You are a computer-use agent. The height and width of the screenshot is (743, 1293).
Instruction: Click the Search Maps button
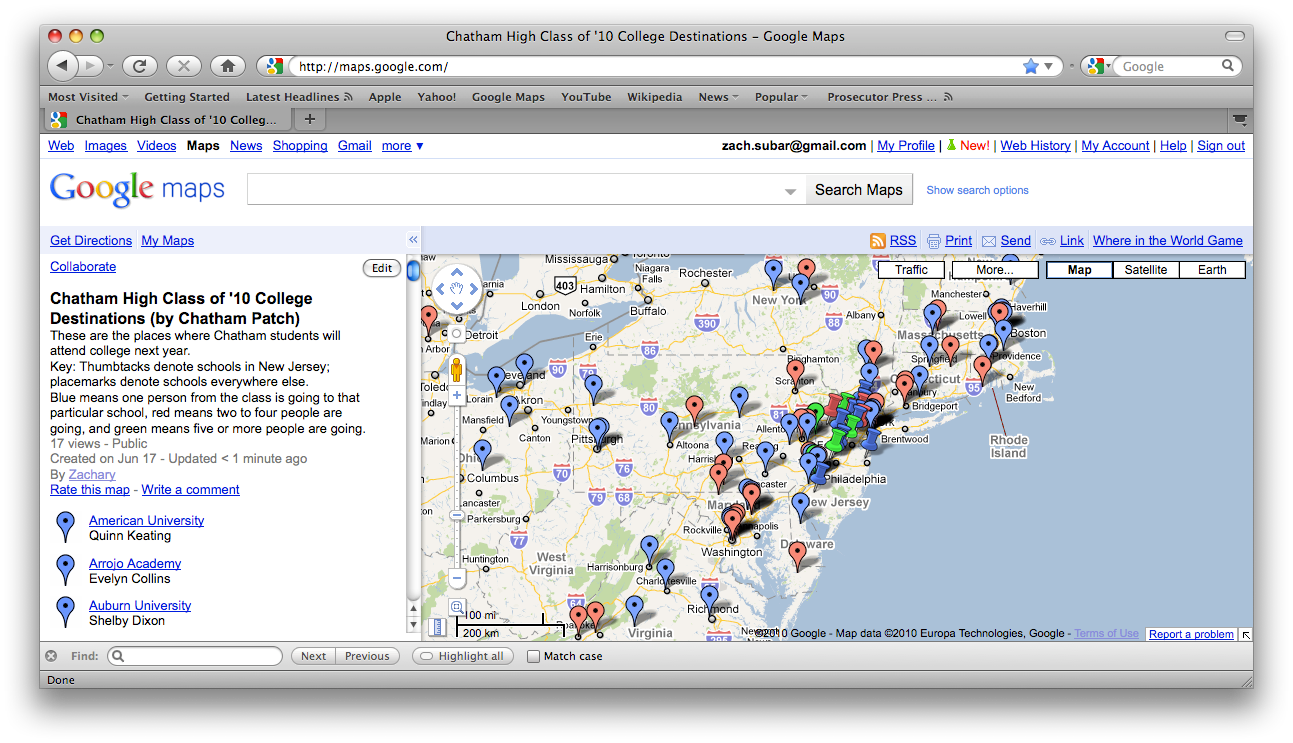point(858,190)
